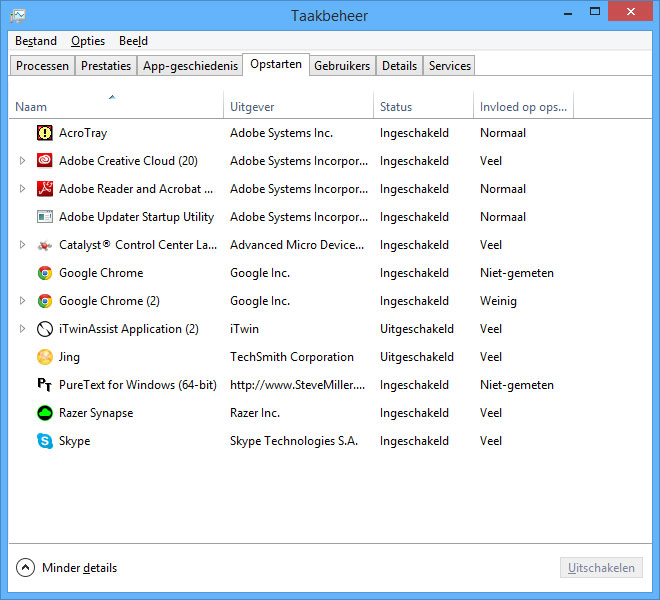This screenshot has height=600, width=660.
Task: Select the AcroTray name text
Action: pyautogui.click(x=83, y=133)
